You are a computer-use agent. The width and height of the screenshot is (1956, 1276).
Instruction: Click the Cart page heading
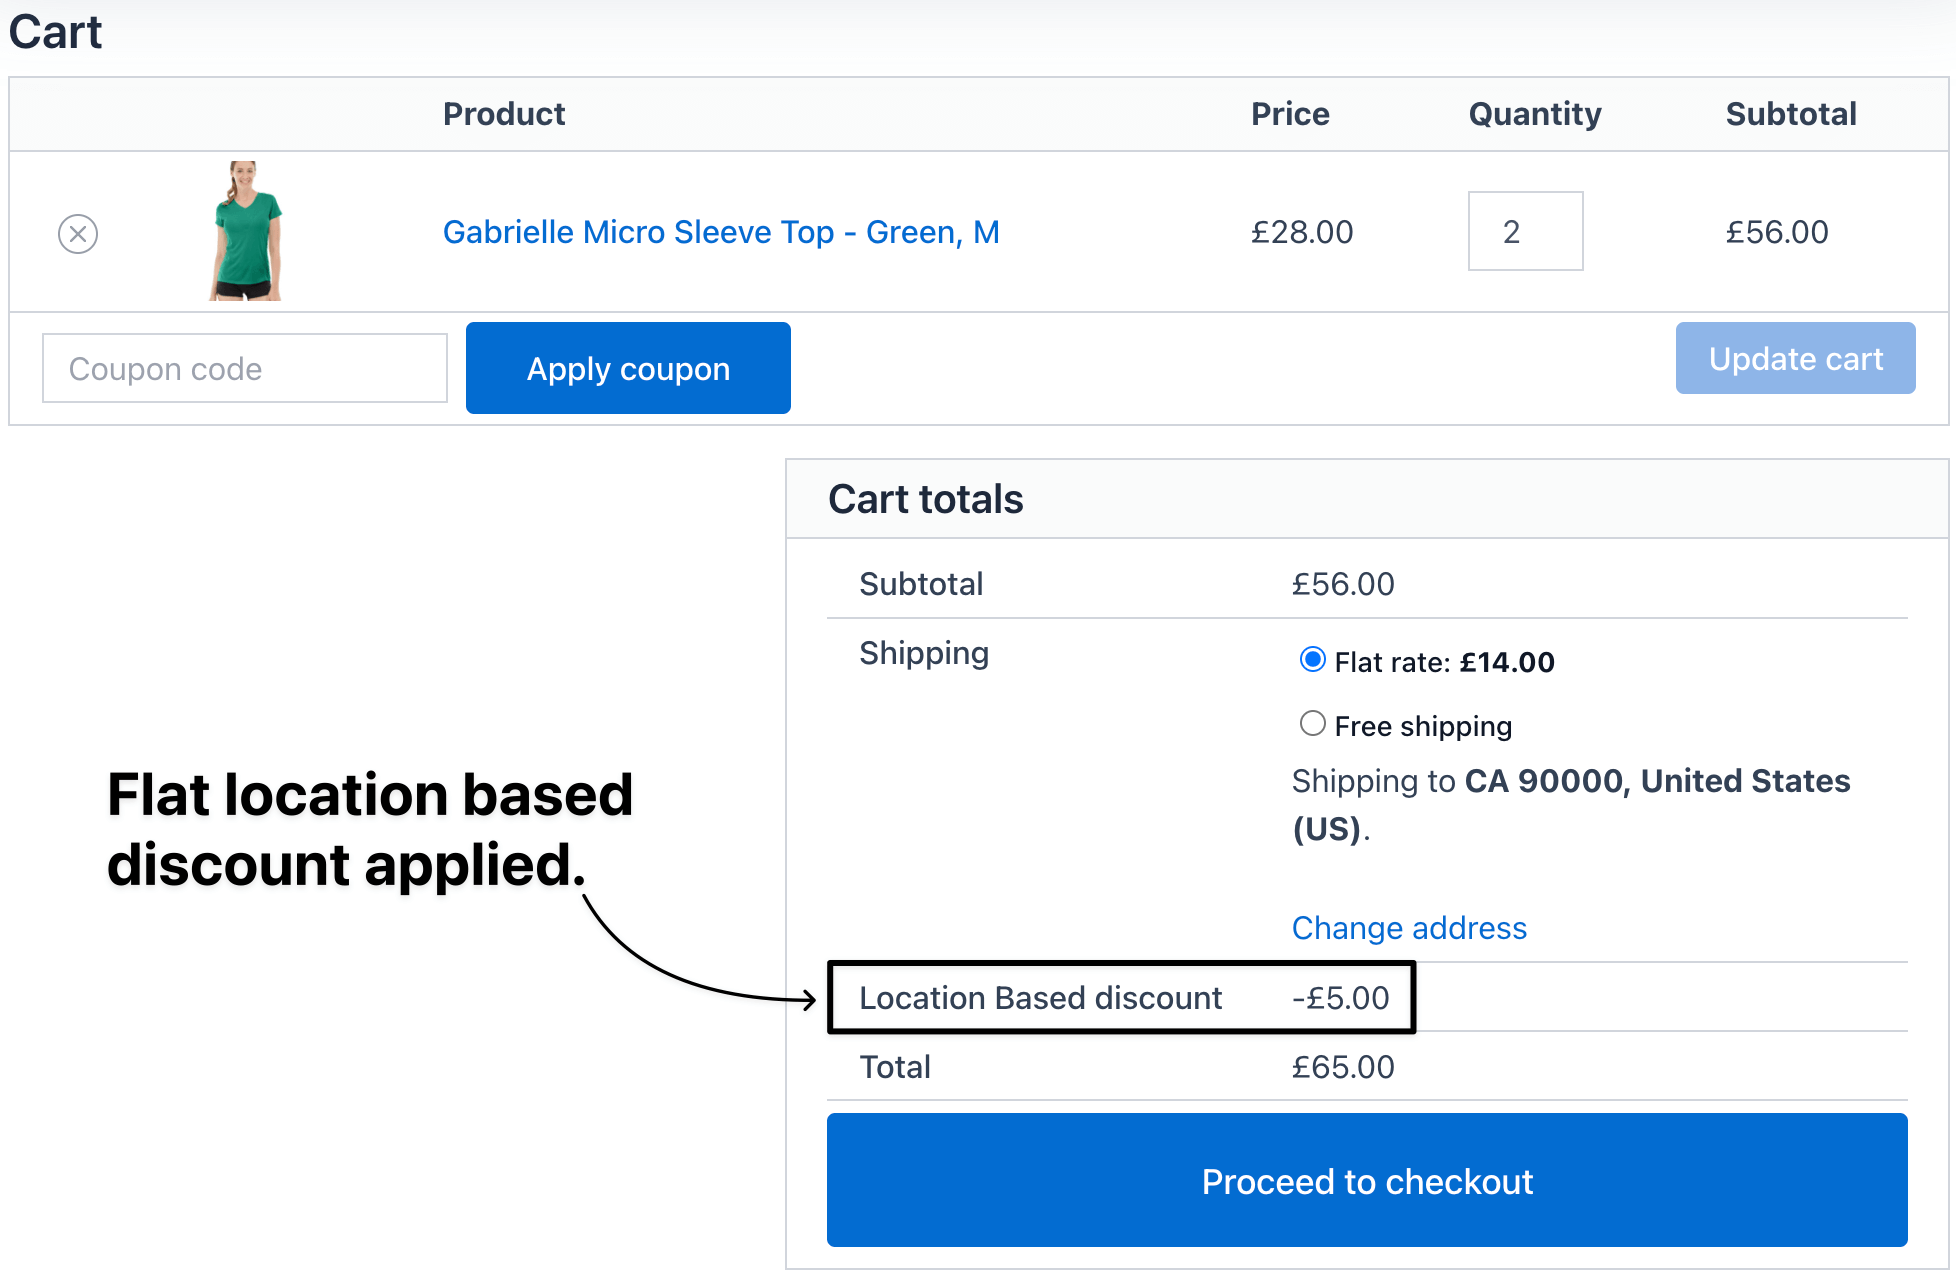(x=56, y=32)
